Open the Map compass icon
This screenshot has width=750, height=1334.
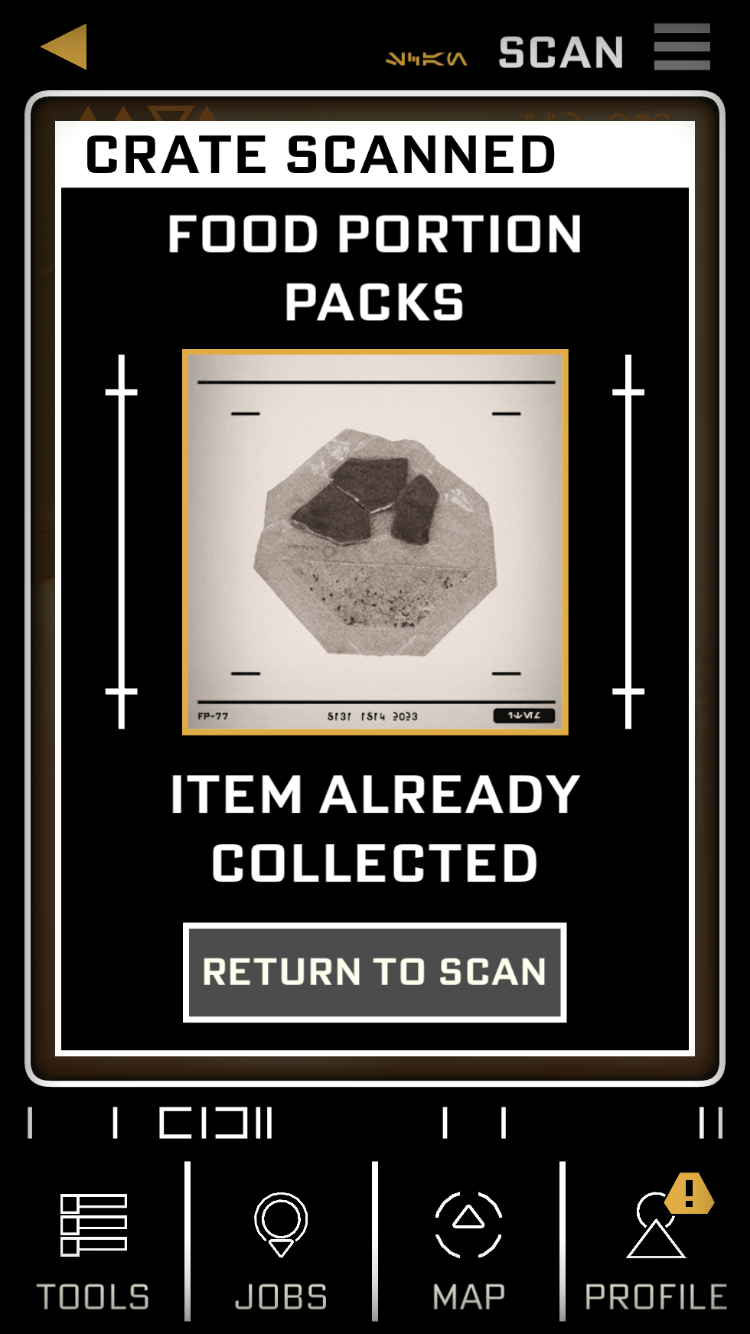[468, 1224]
